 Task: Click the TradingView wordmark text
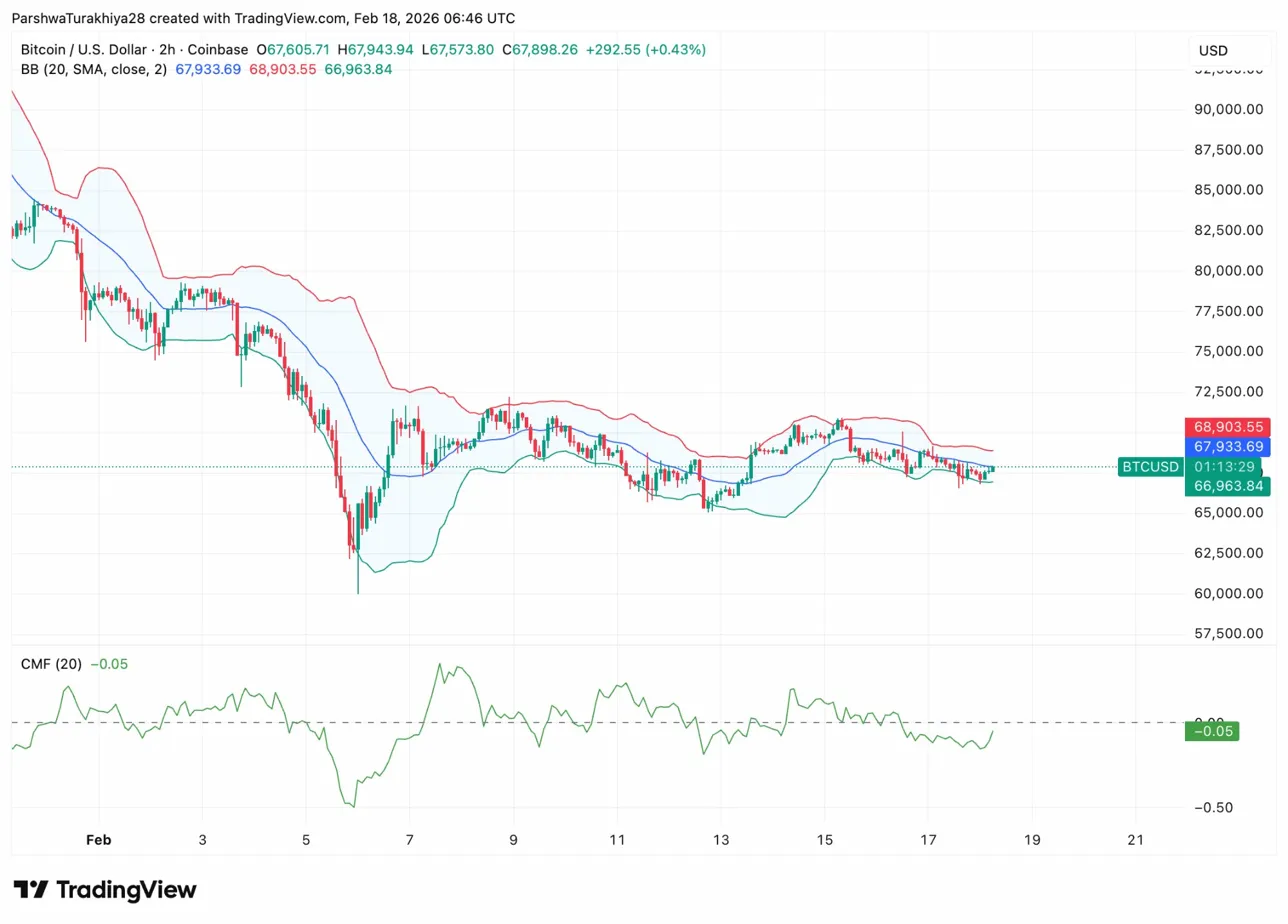click(x=126, y=890)
